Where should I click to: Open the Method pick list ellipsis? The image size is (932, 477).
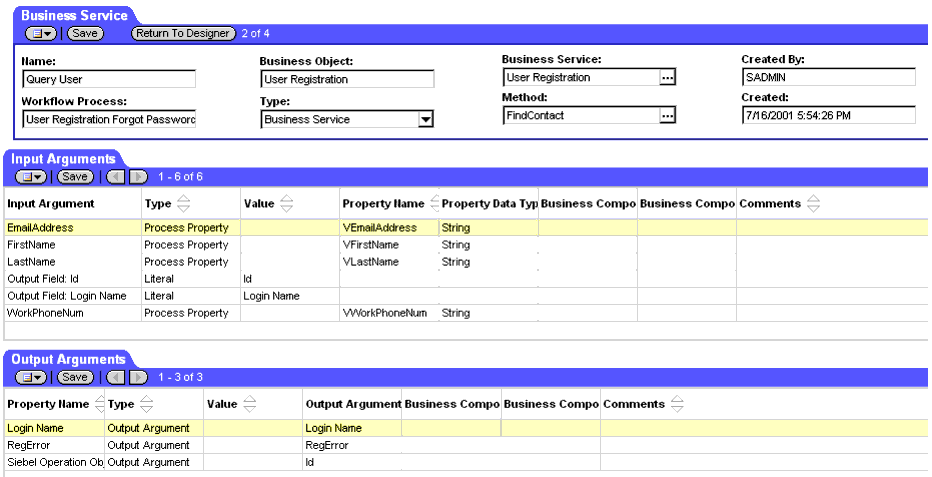(667, 116)
